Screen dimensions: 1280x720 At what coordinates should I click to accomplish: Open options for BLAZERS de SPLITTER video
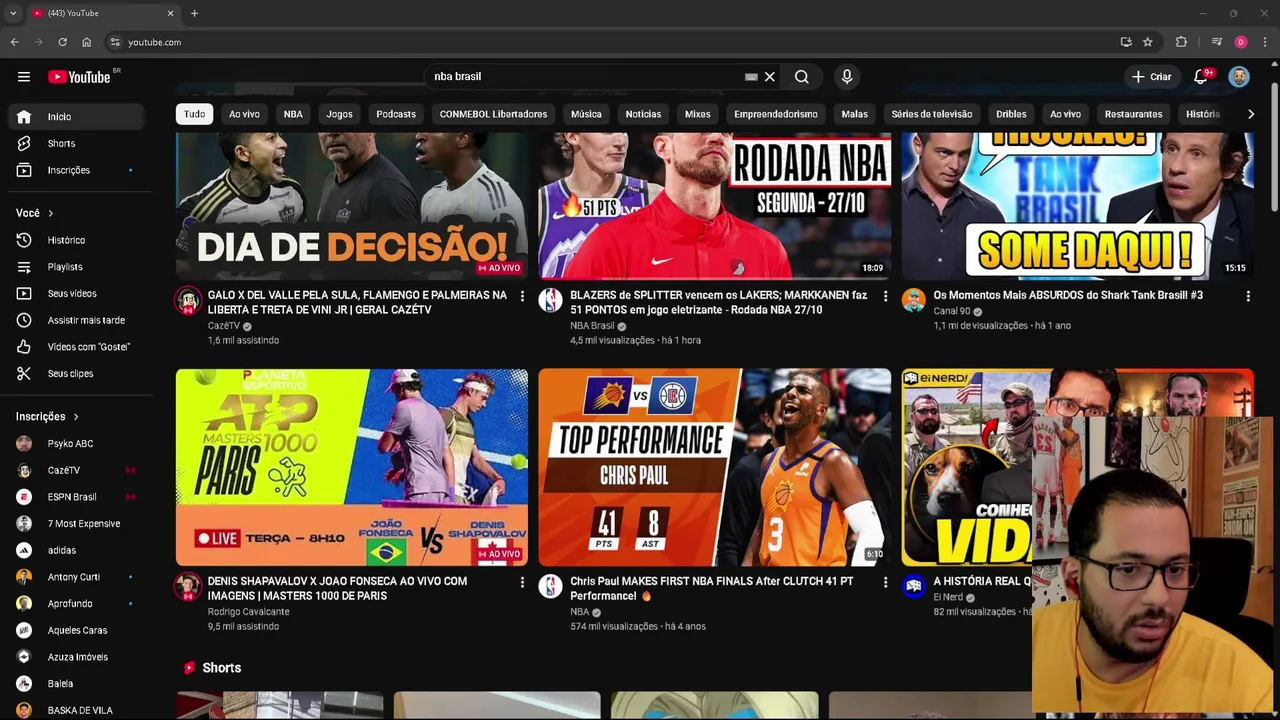click(x=885, y=296)
